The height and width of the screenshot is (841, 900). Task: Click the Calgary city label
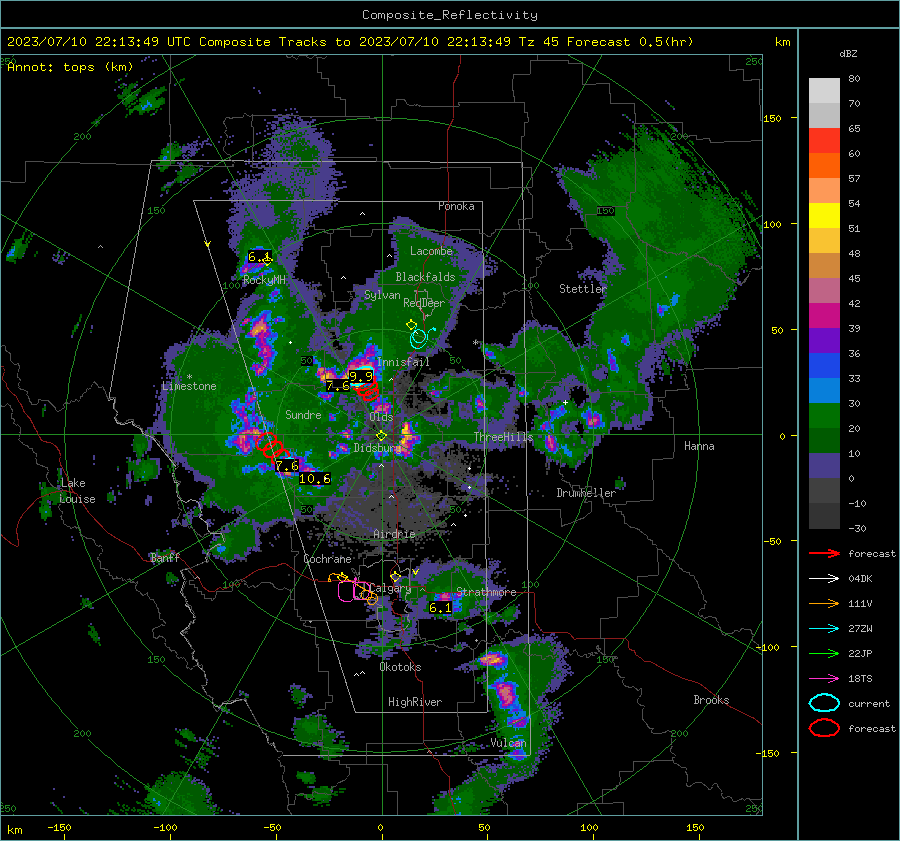point(390,588)
